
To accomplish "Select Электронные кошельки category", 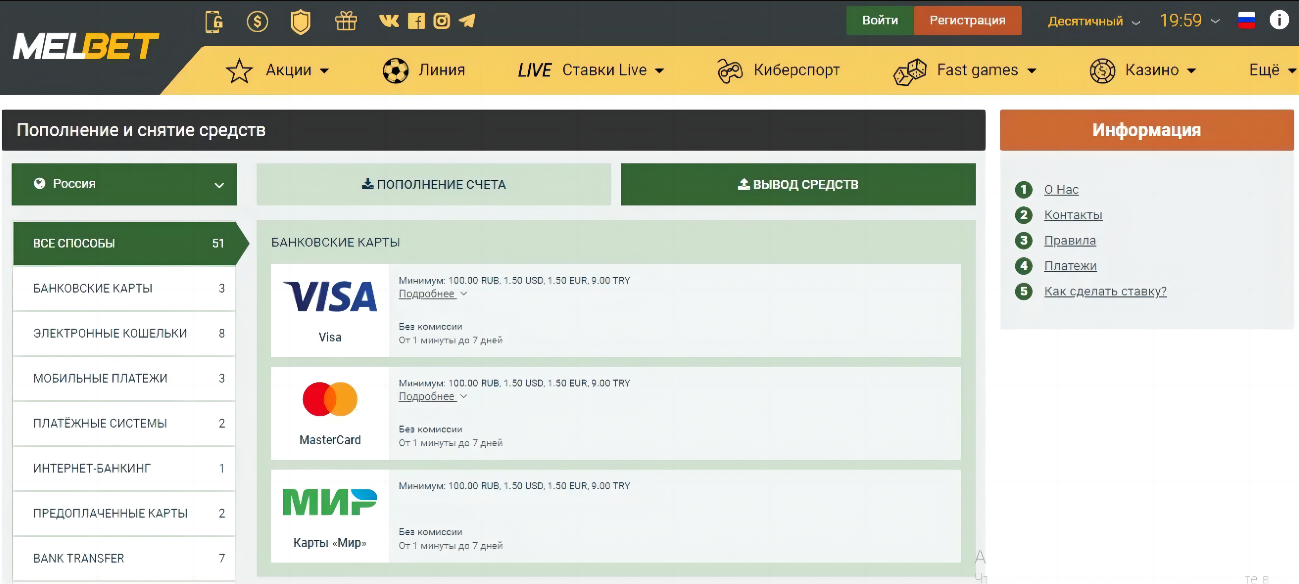I will click(x=124, y=333).
